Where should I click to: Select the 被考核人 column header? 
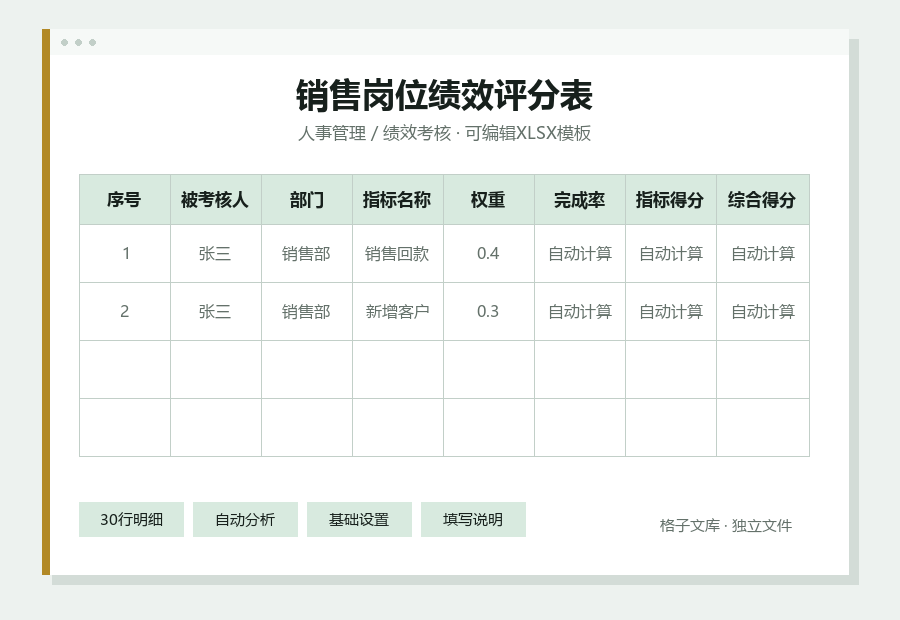pos(216,200)
